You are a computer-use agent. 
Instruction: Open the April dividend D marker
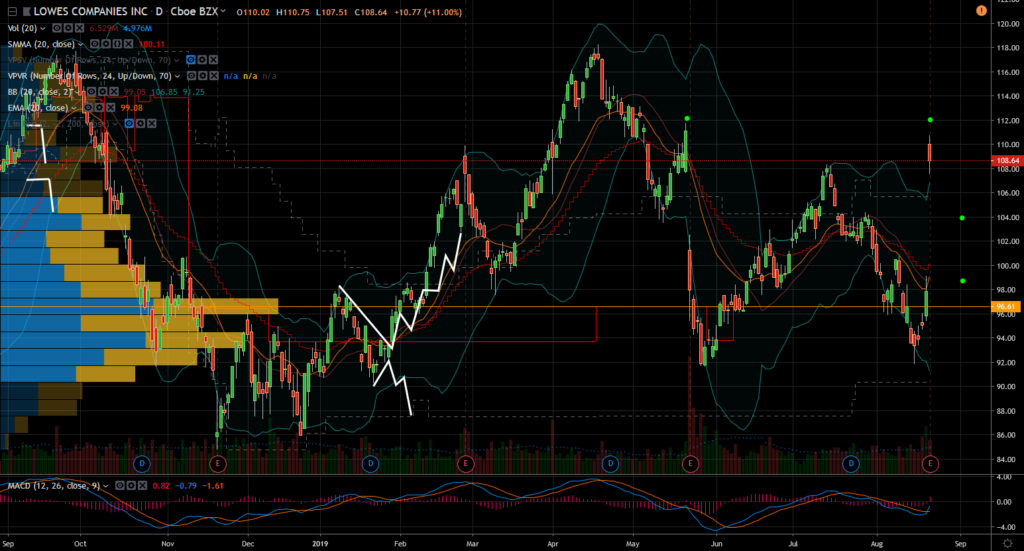coord(610,464)
